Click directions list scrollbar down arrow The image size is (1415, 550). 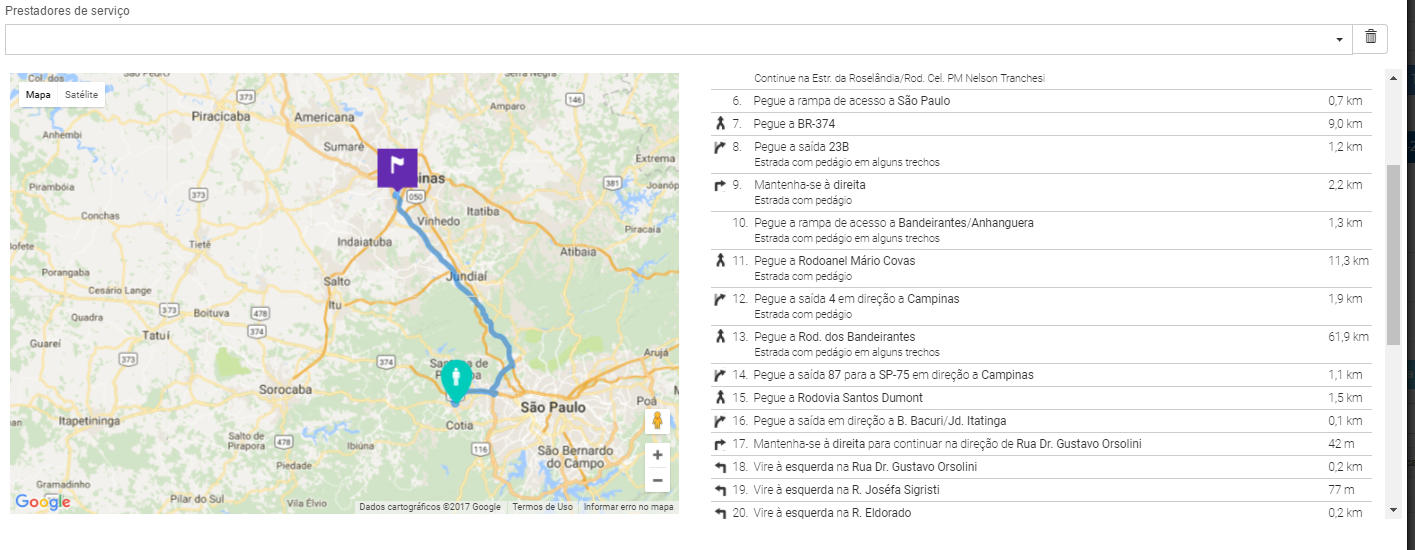point(1393,510)
